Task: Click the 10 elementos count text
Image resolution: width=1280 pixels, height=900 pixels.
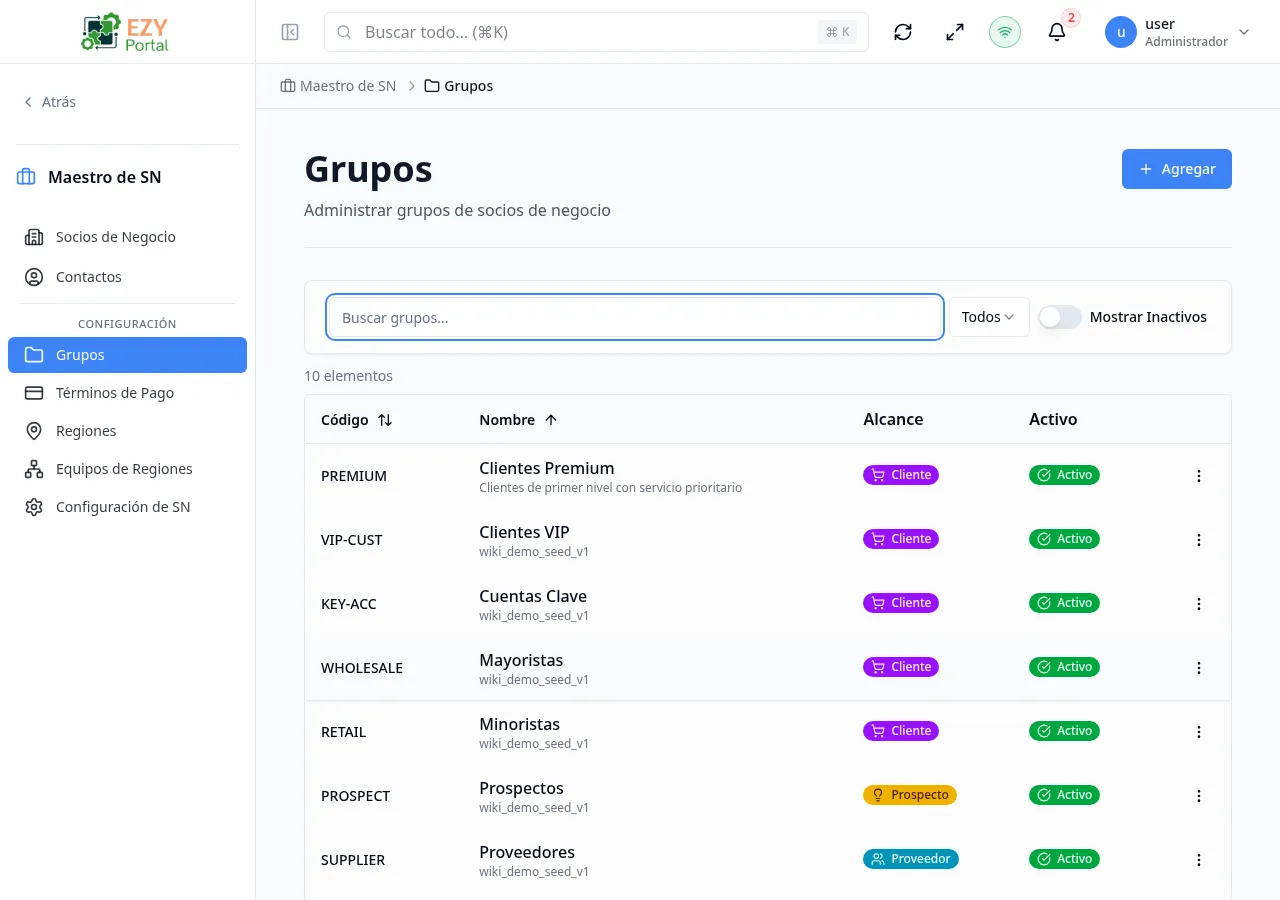Action: click(348, 376)
